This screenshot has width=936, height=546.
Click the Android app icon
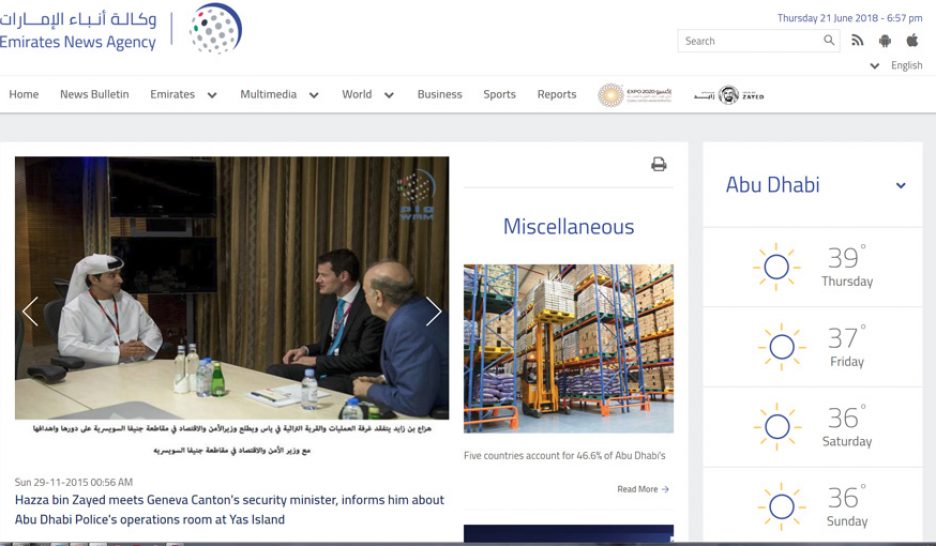pyautogui.click(x=884, y=41)
